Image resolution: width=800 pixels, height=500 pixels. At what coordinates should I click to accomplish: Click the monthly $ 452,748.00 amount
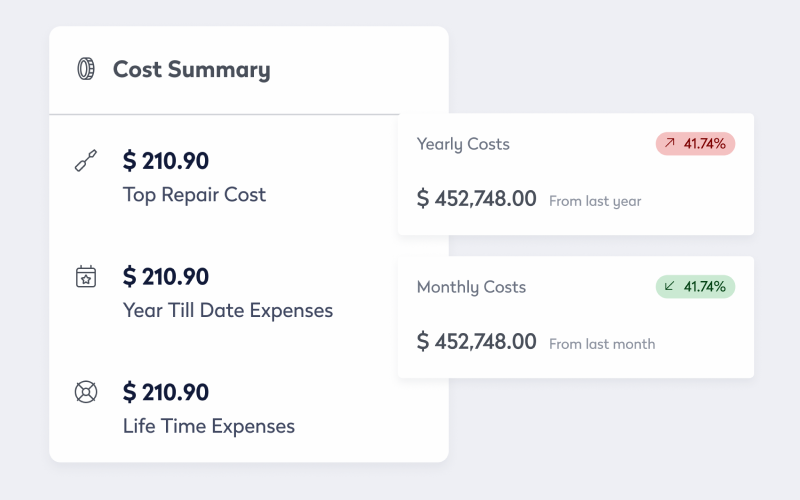click(x=477, y=341)
